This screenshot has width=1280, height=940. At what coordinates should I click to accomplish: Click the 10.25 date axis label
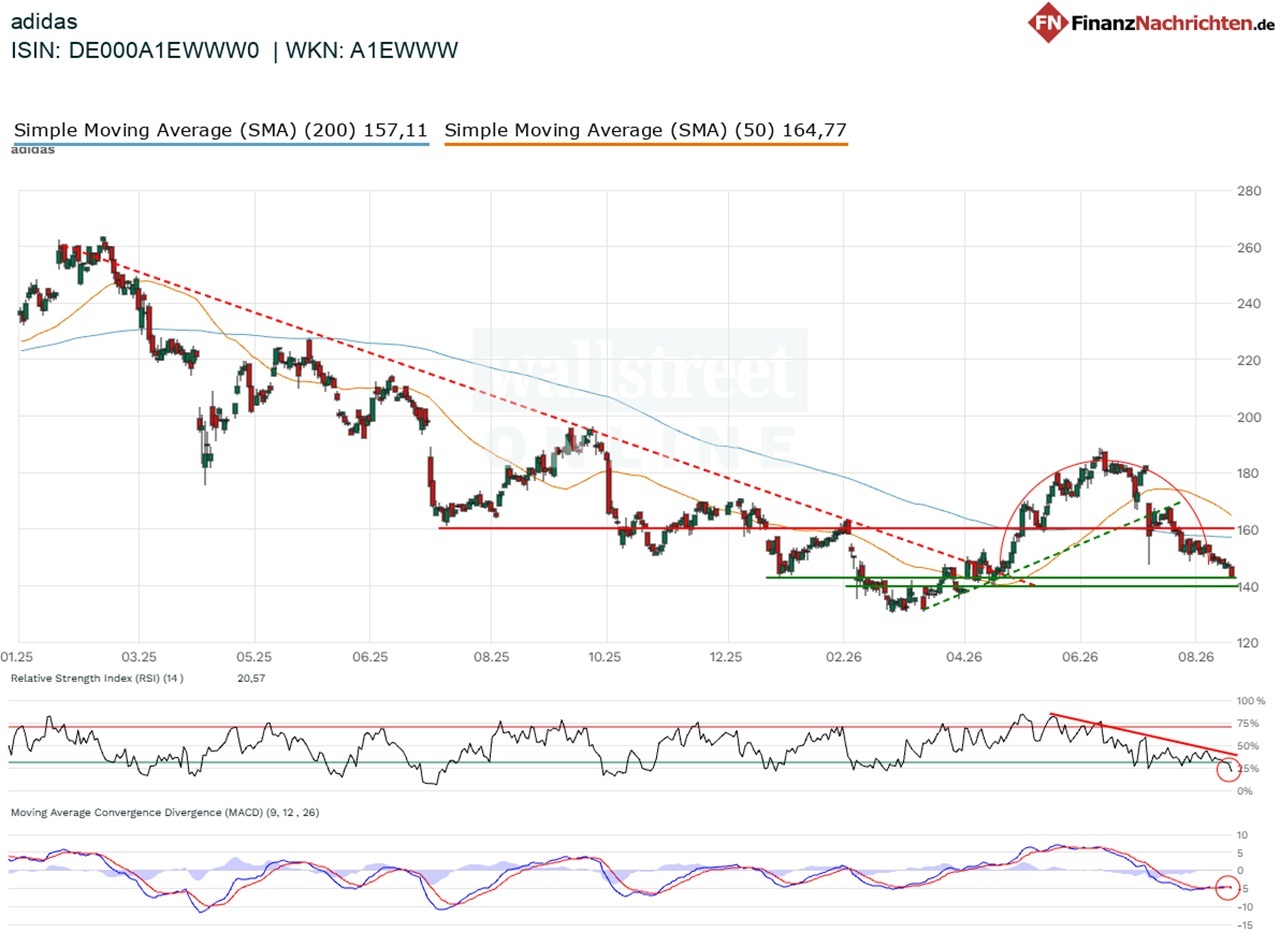tap(605, 657)
